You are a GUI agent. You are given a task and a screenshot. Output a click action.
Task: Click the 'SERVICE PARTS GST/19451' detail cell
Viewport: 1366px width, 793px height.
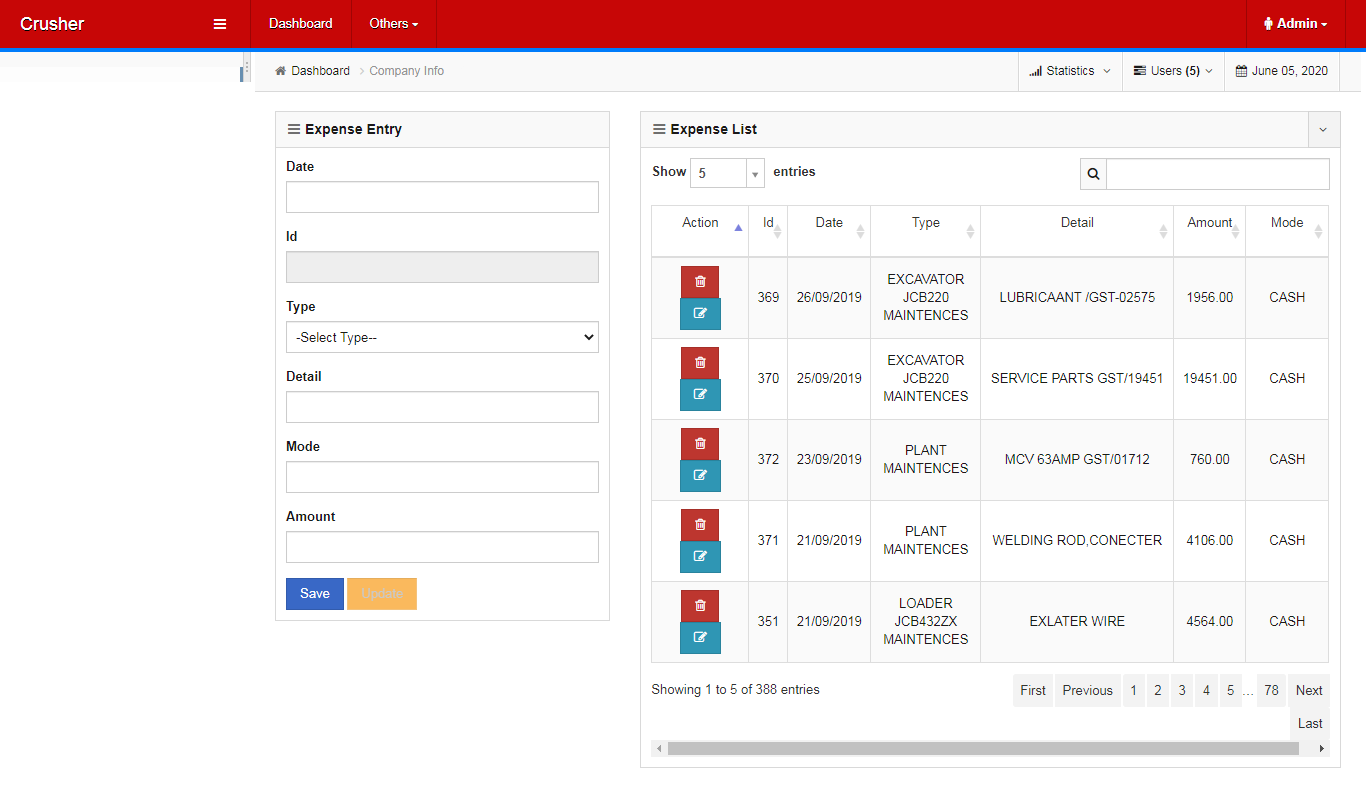point(1077,379)
